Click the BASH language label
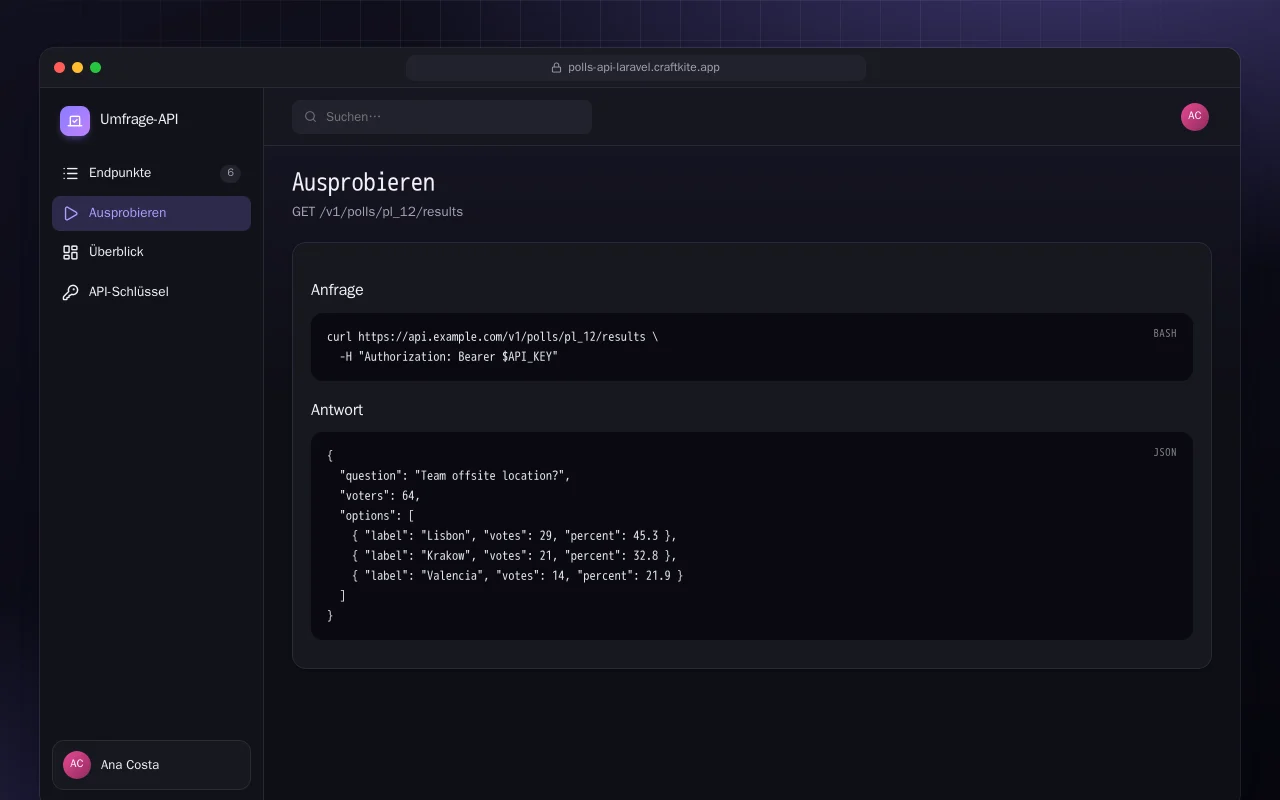Screen dimensions: 1280x800 click(1165, 333)
